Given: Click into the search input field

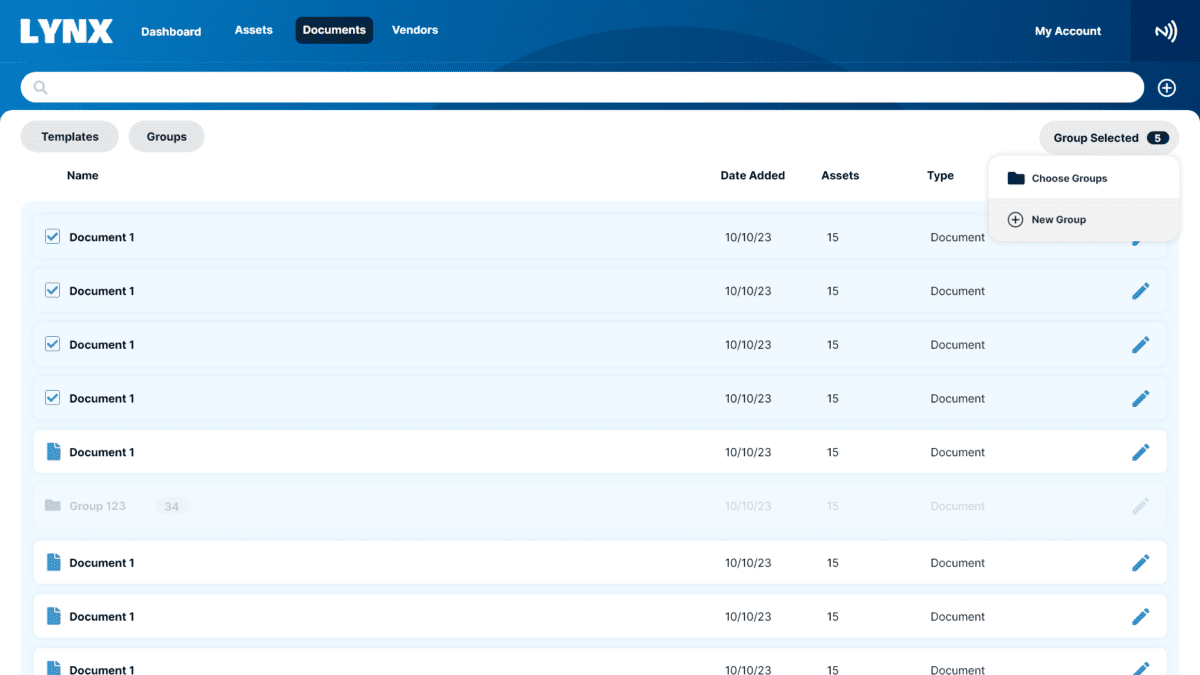Looking at the screenshot, I should (x=590, y=88).
